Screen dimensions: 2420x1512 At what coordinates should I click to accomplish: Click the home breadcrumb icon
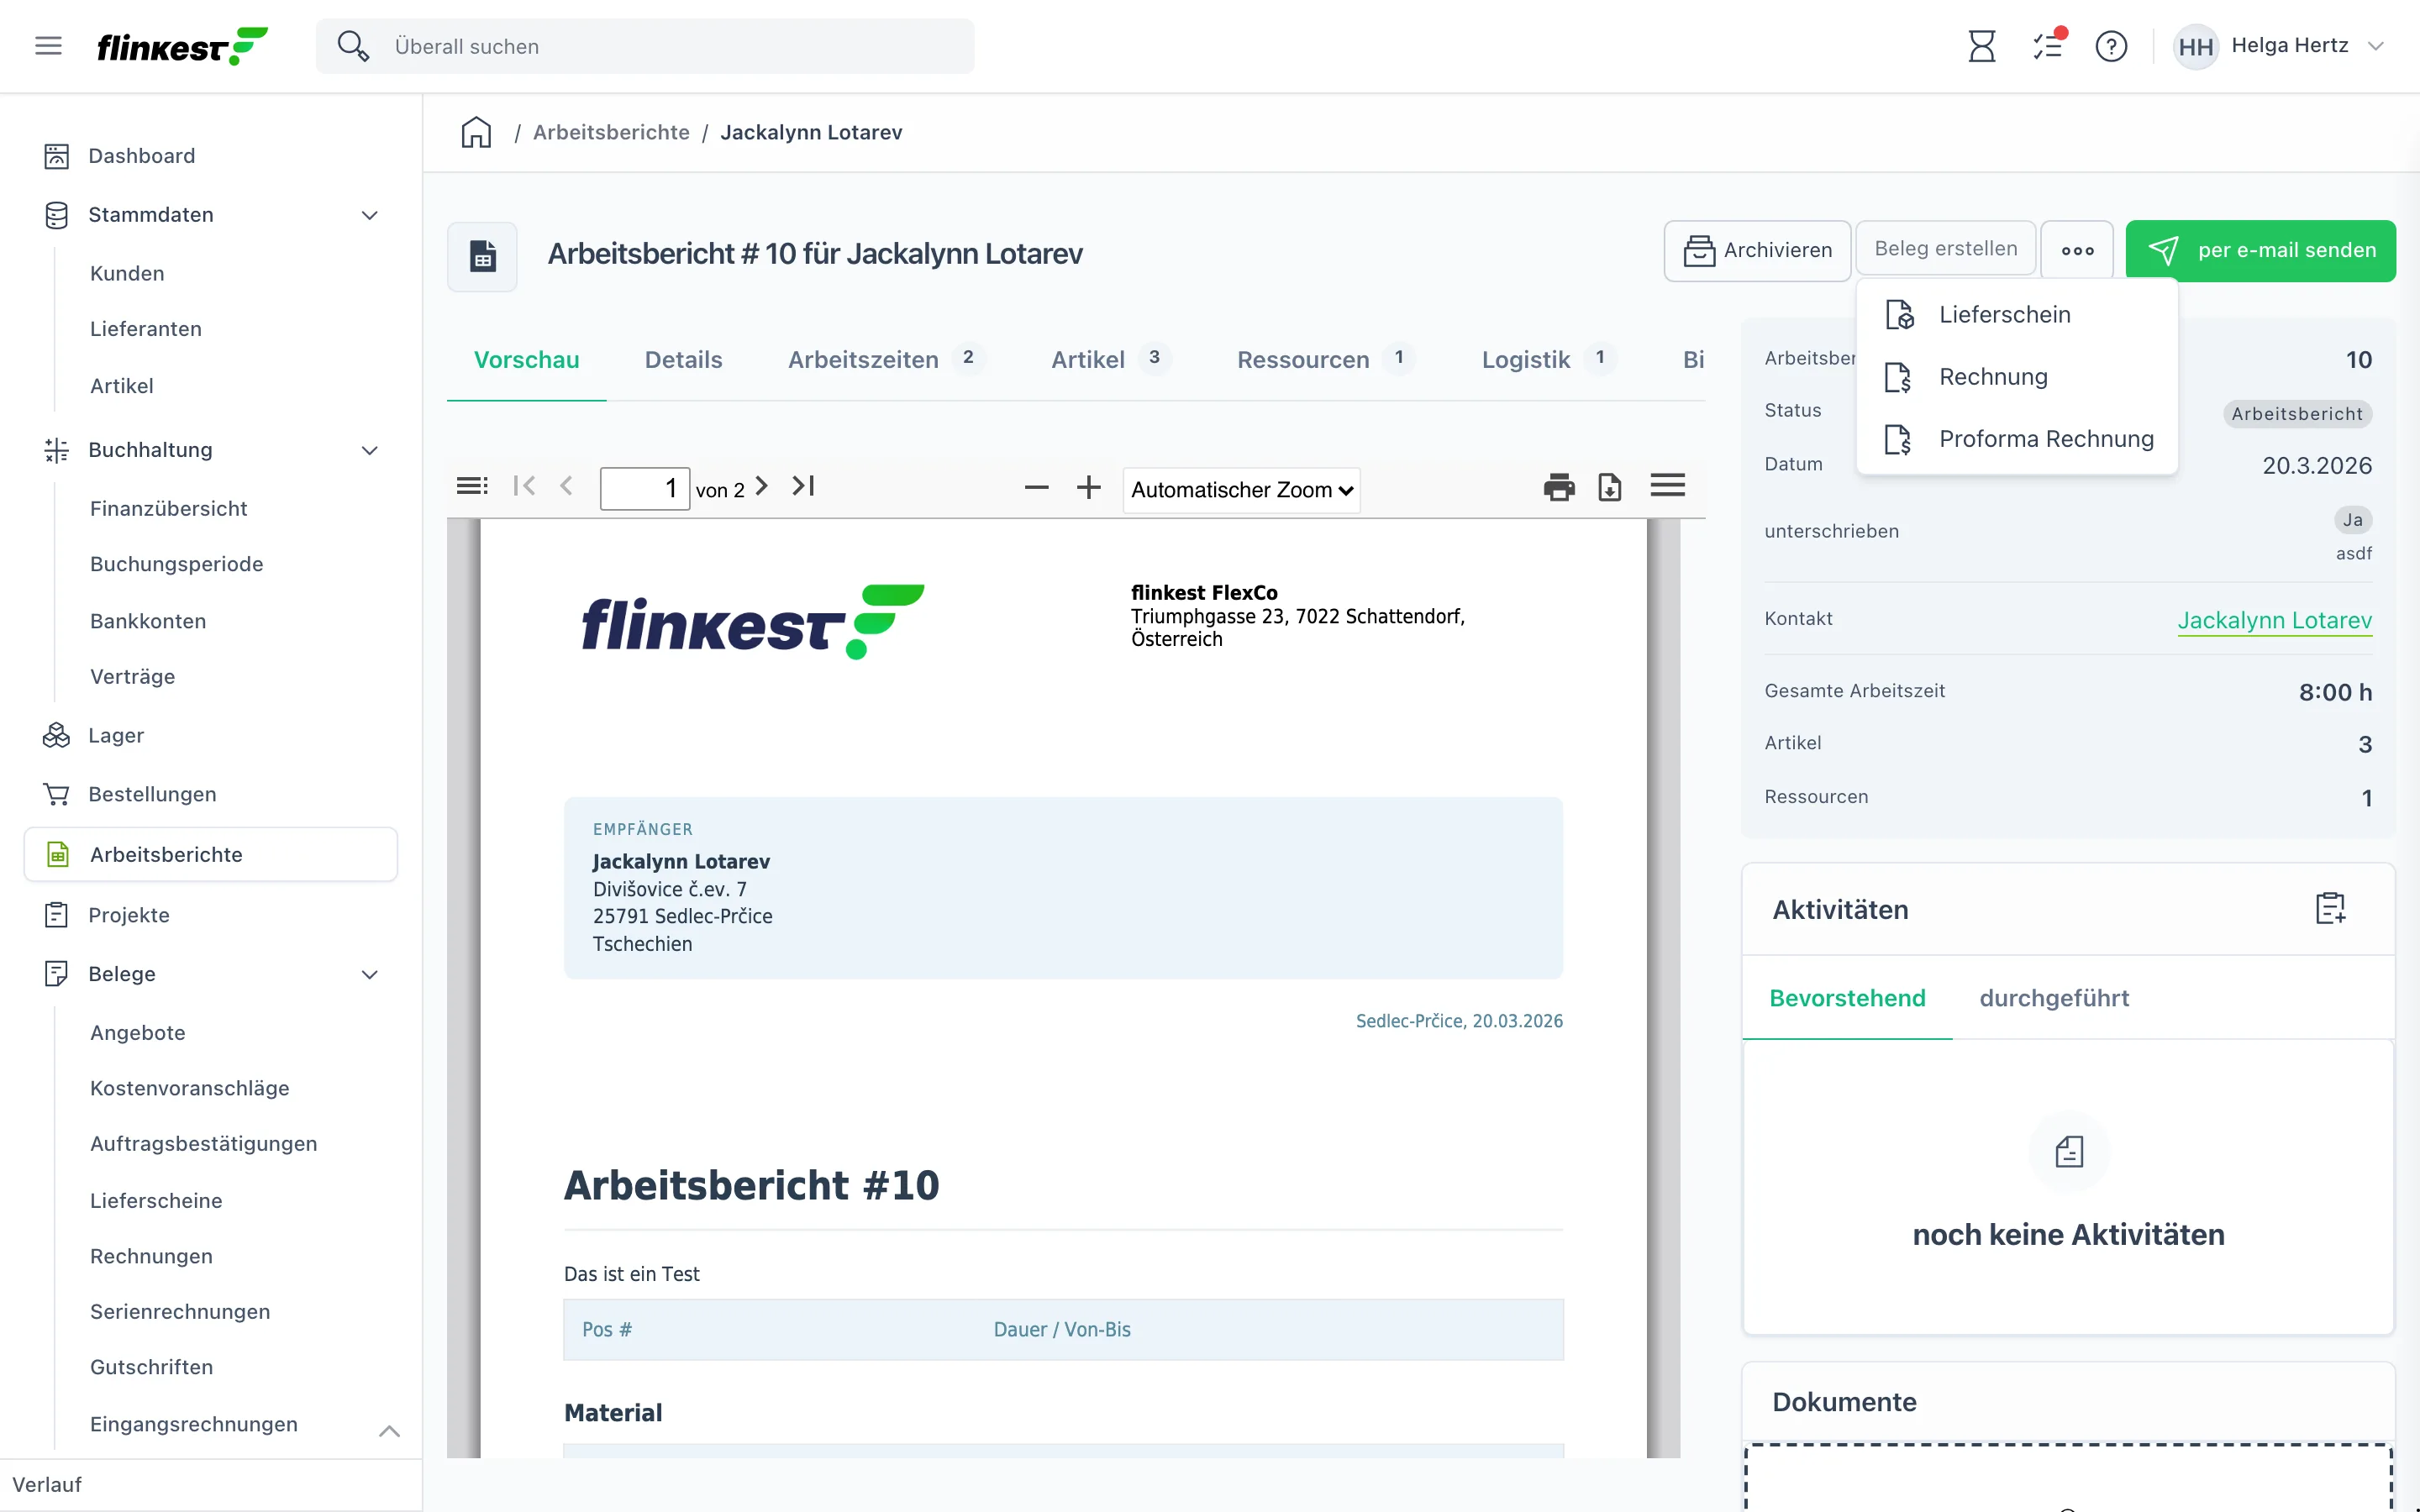pyautogui.click(x=476, y=132)
